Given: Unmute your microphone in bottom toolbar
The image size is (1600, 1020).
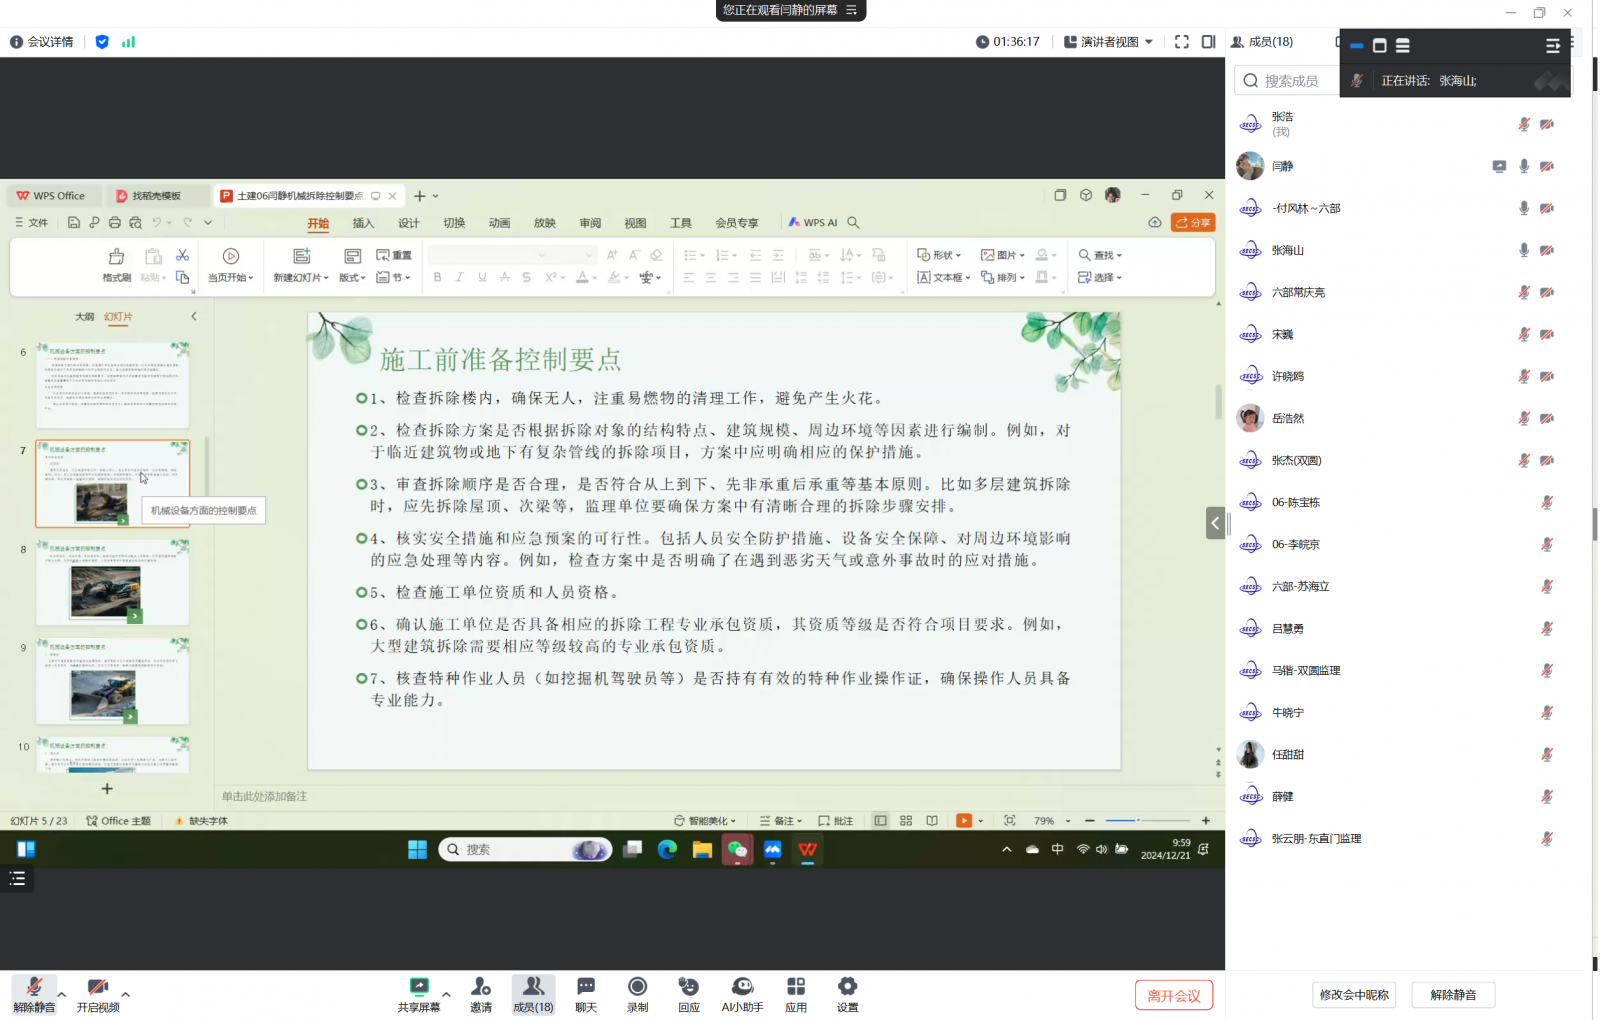Looking at the screenshot, I should 34,994.
